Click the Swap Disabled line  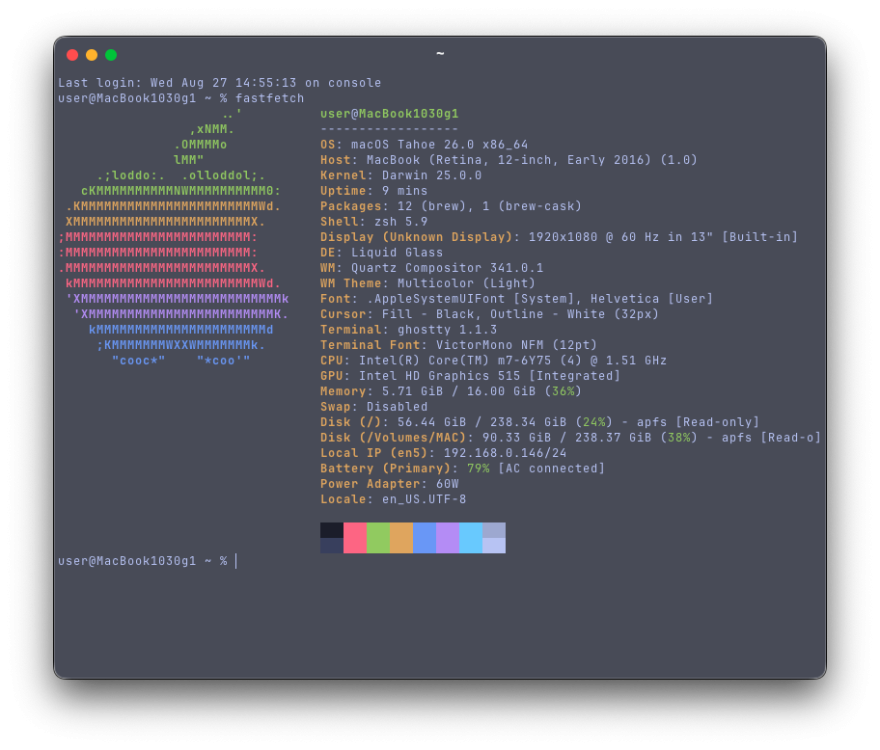coord(374,407)
